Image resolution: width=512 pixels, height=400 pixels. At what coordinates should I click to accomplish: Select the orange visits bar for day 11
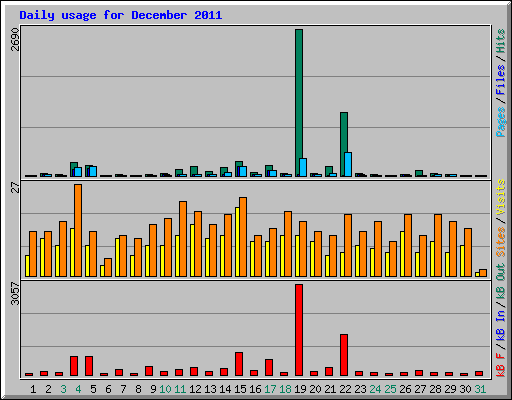pos(183,239)
